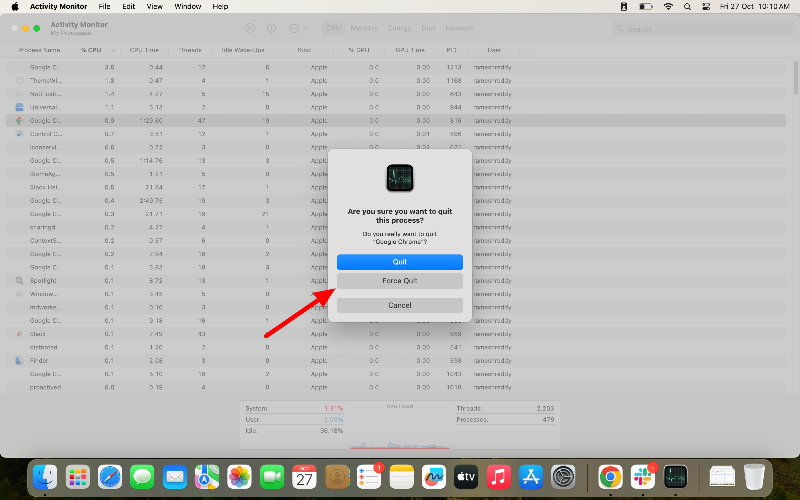Screen dimensions: 800x500
Task: Open FaceTime from the Dock
Action: point(272,478)
